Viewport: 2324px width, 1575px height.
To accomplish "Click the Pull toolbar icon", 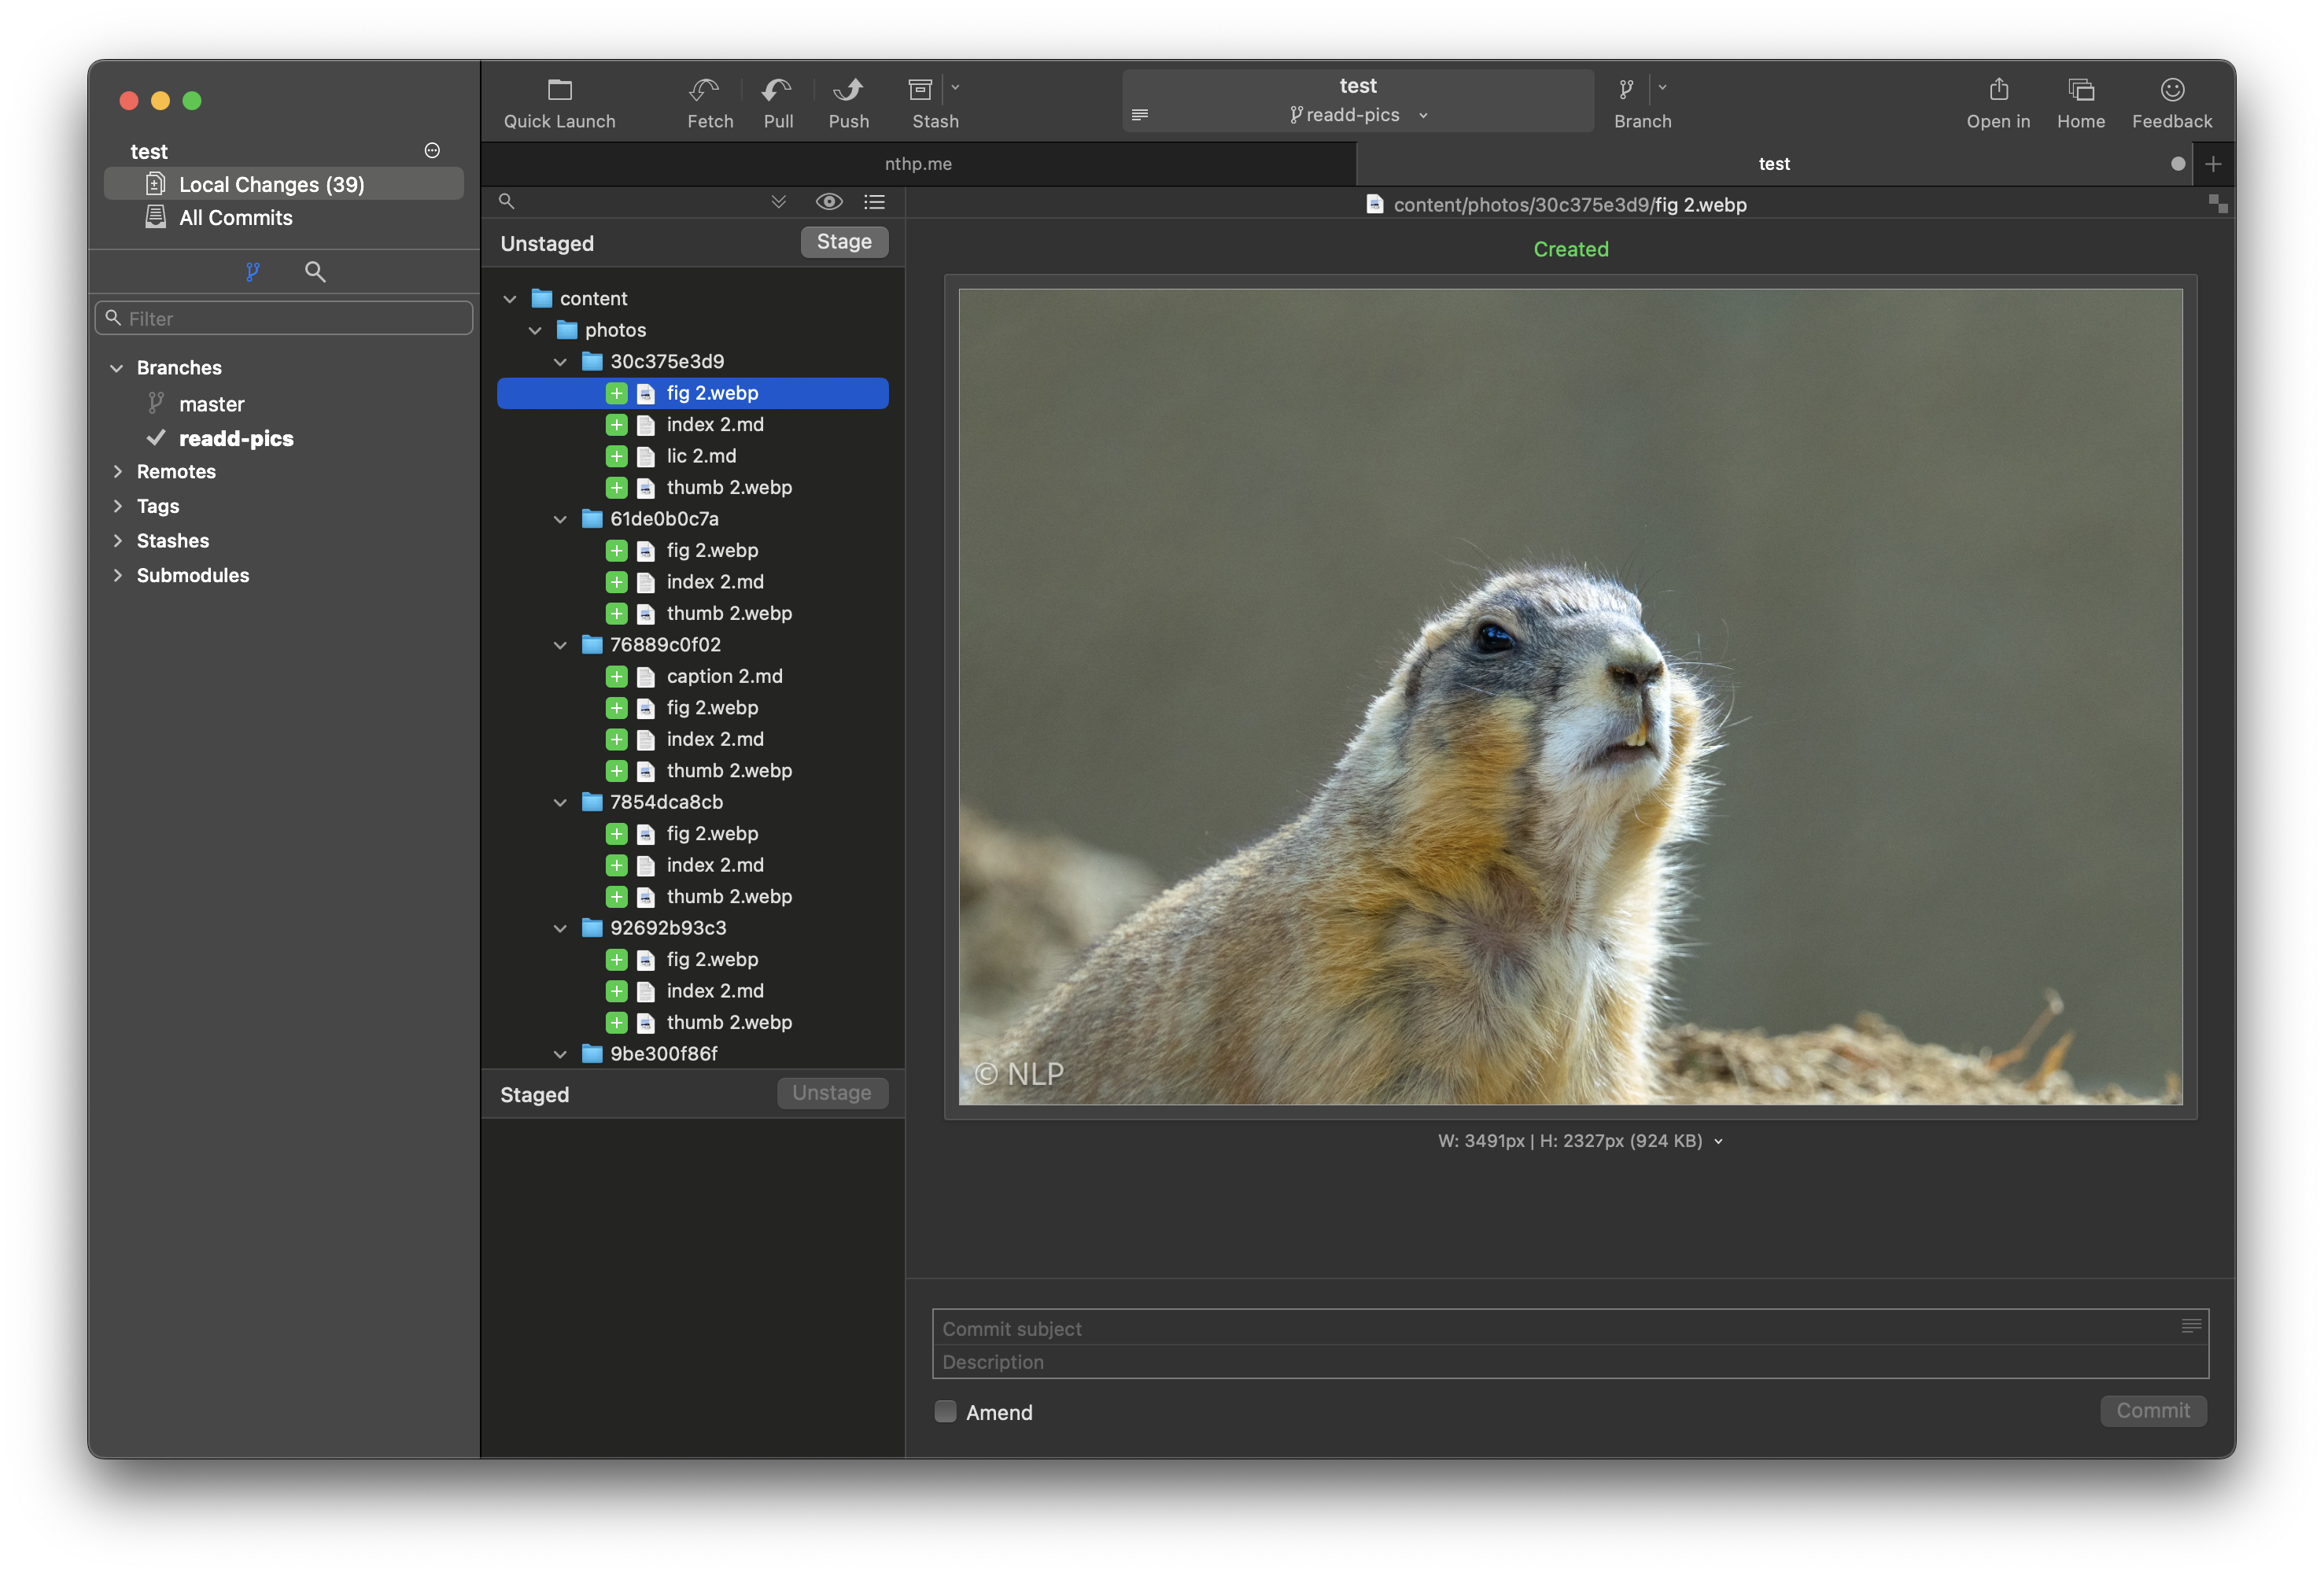I will point(777,91).
